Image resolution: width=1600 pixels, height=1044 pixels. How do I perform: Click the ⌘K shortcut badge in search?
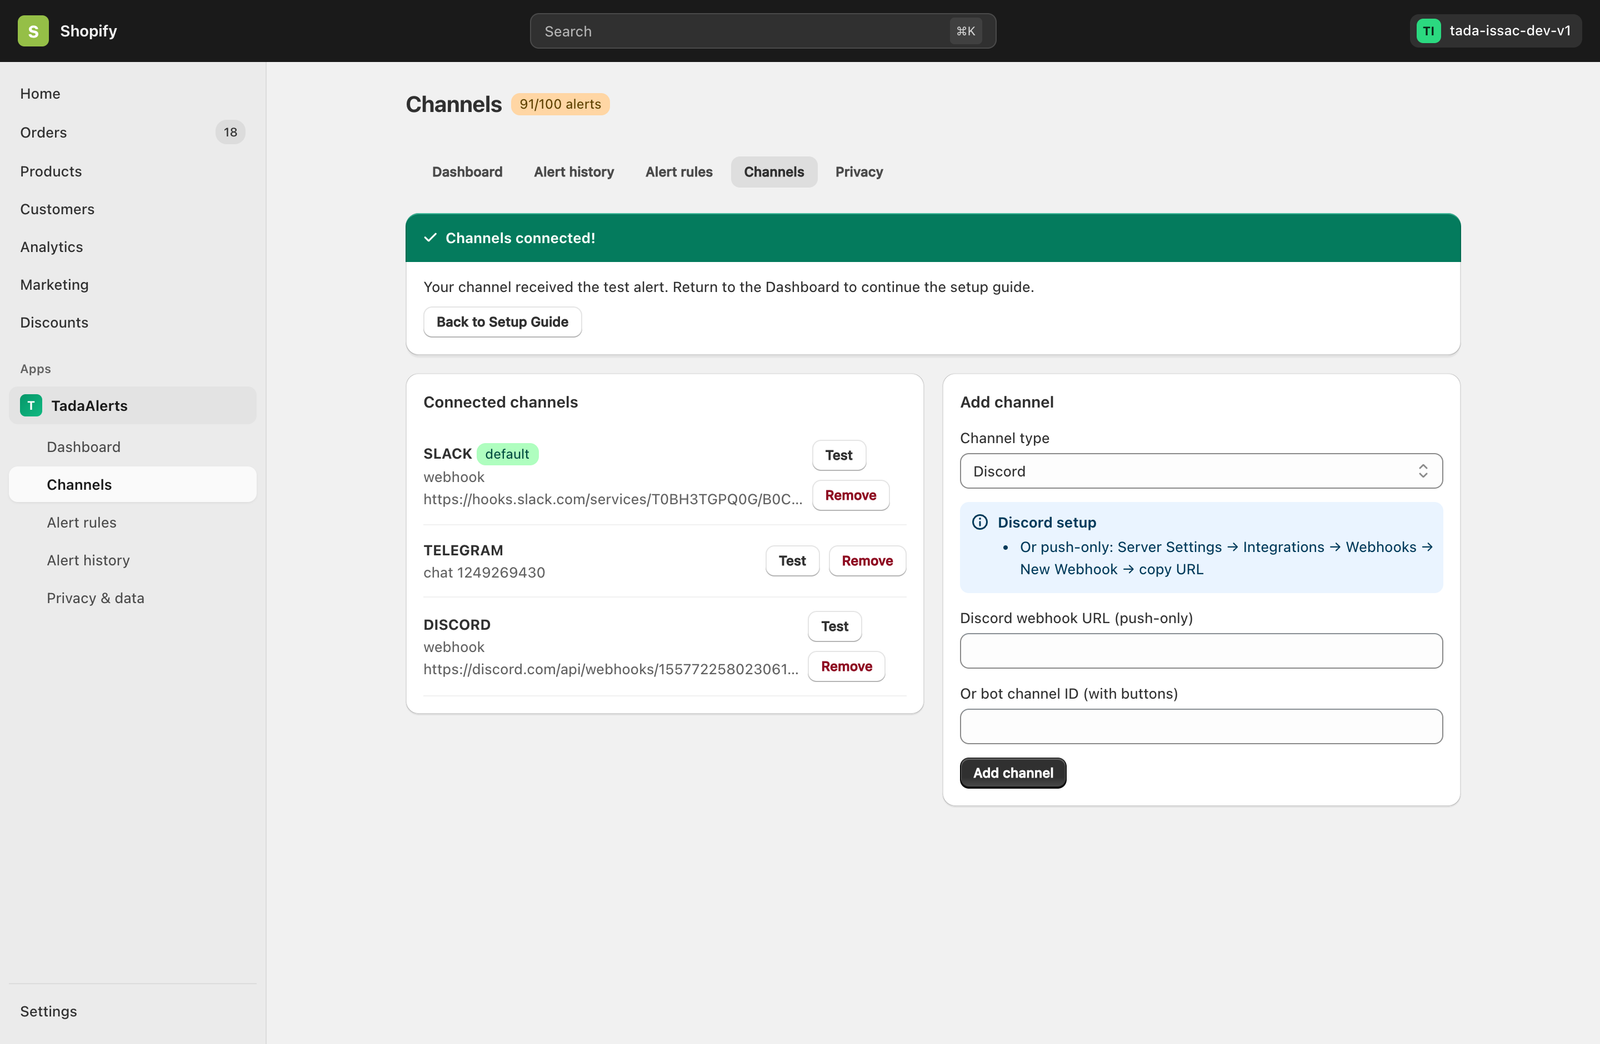point(966,31)
